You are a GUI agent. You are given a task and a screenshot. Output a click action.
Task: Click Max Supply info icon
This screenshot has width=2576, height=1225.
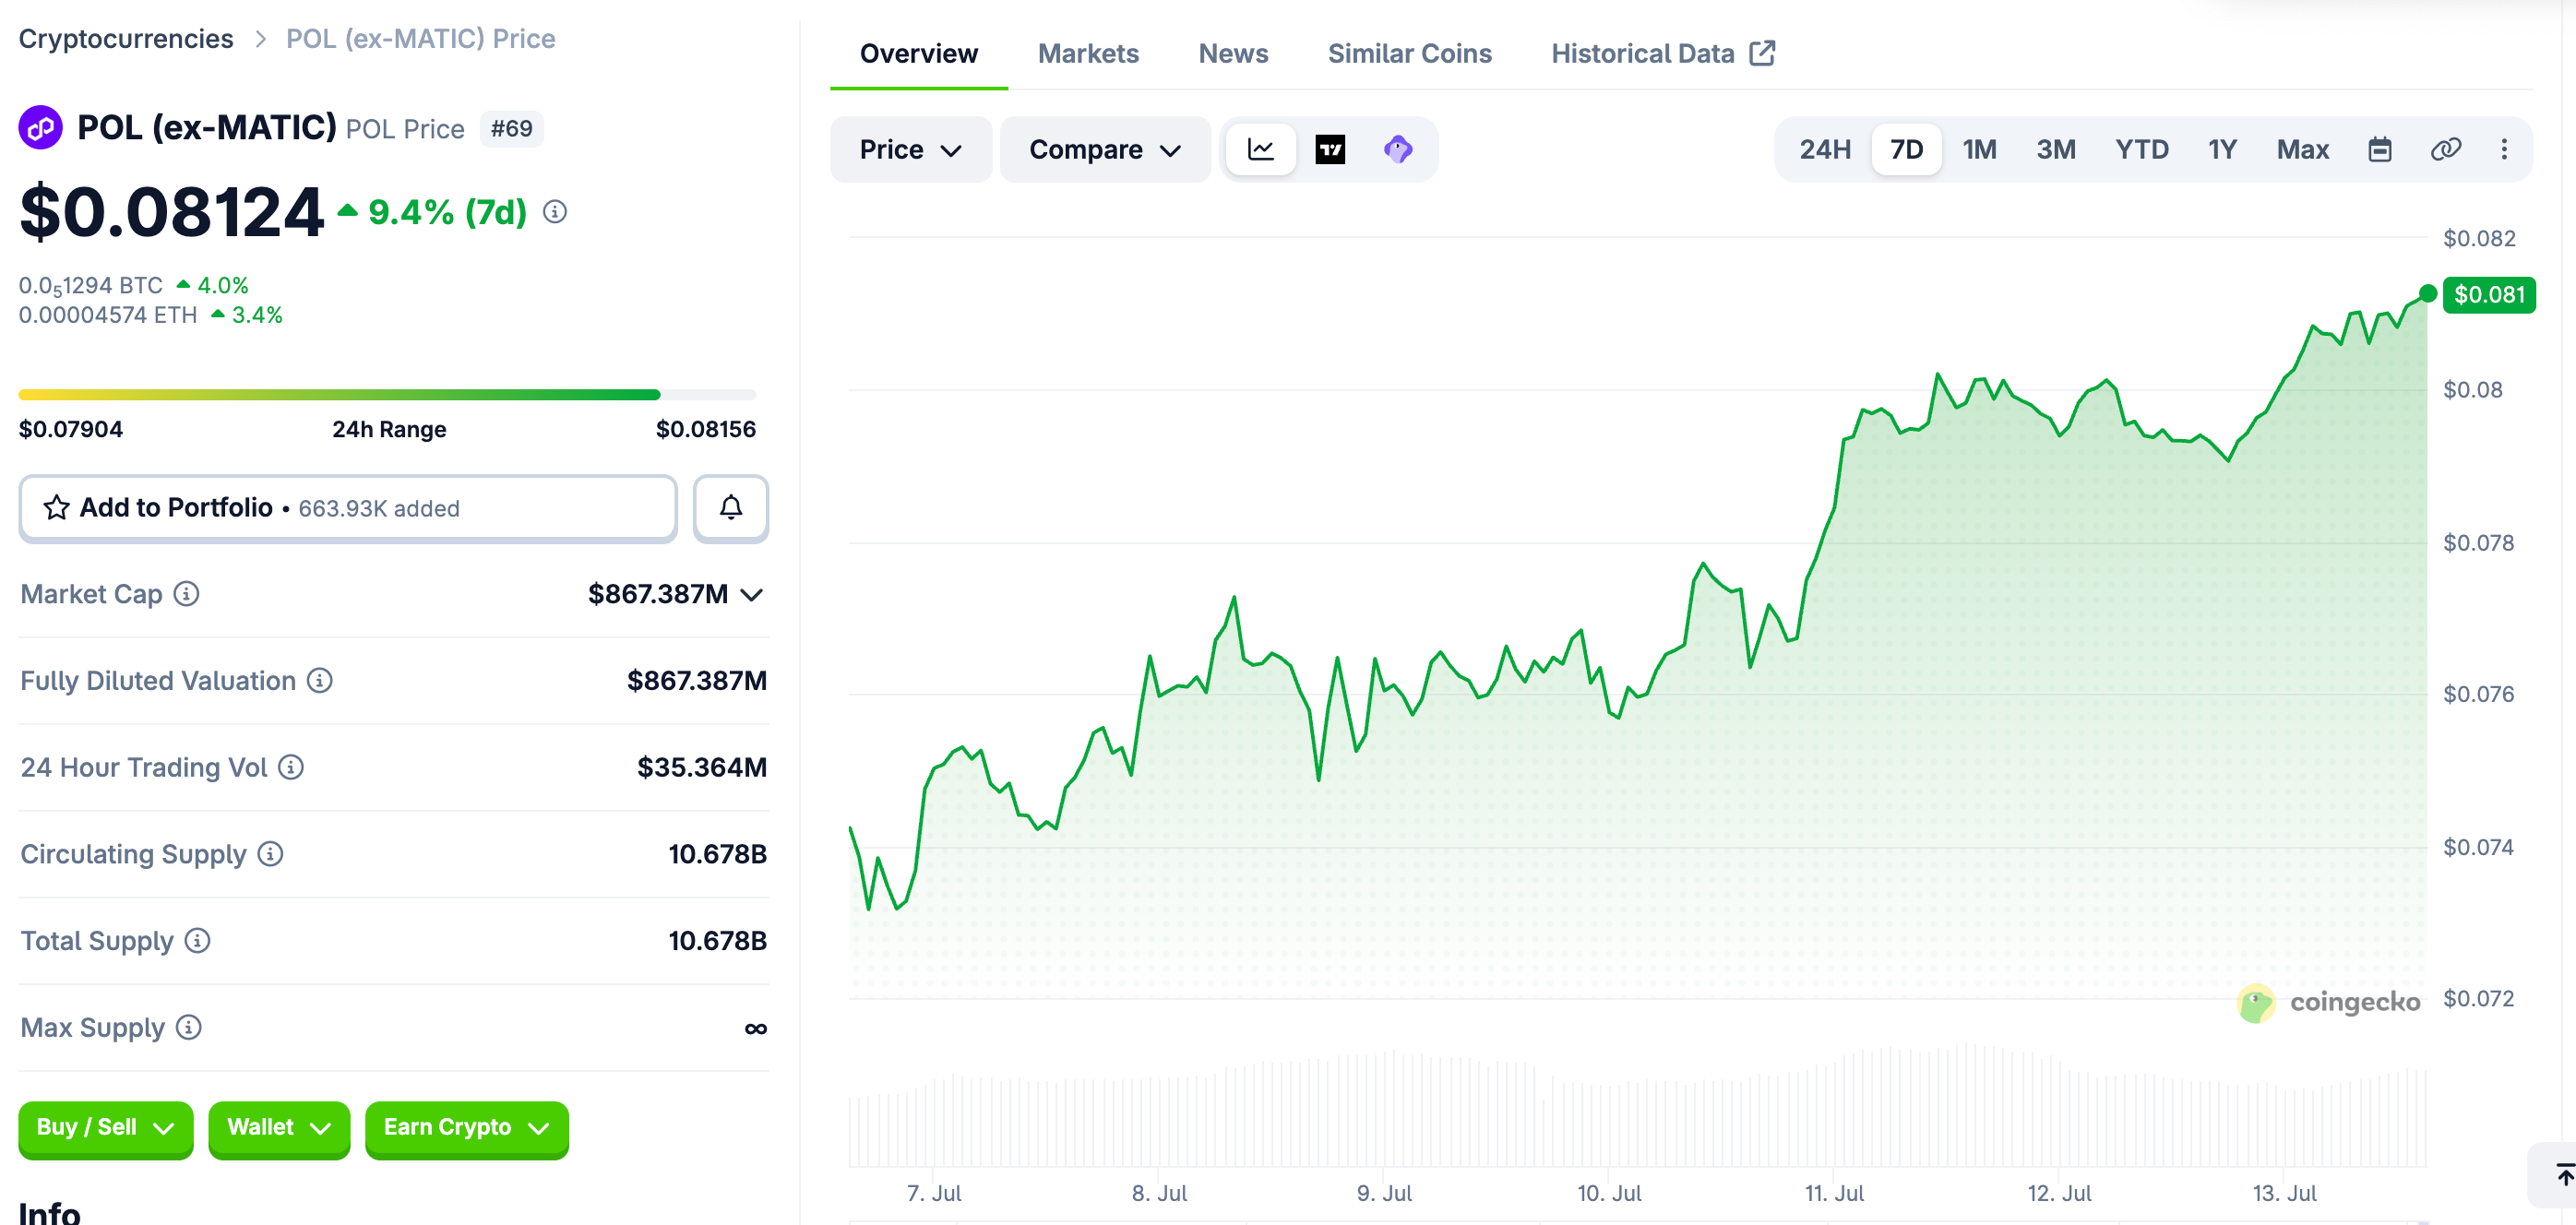189,1027
